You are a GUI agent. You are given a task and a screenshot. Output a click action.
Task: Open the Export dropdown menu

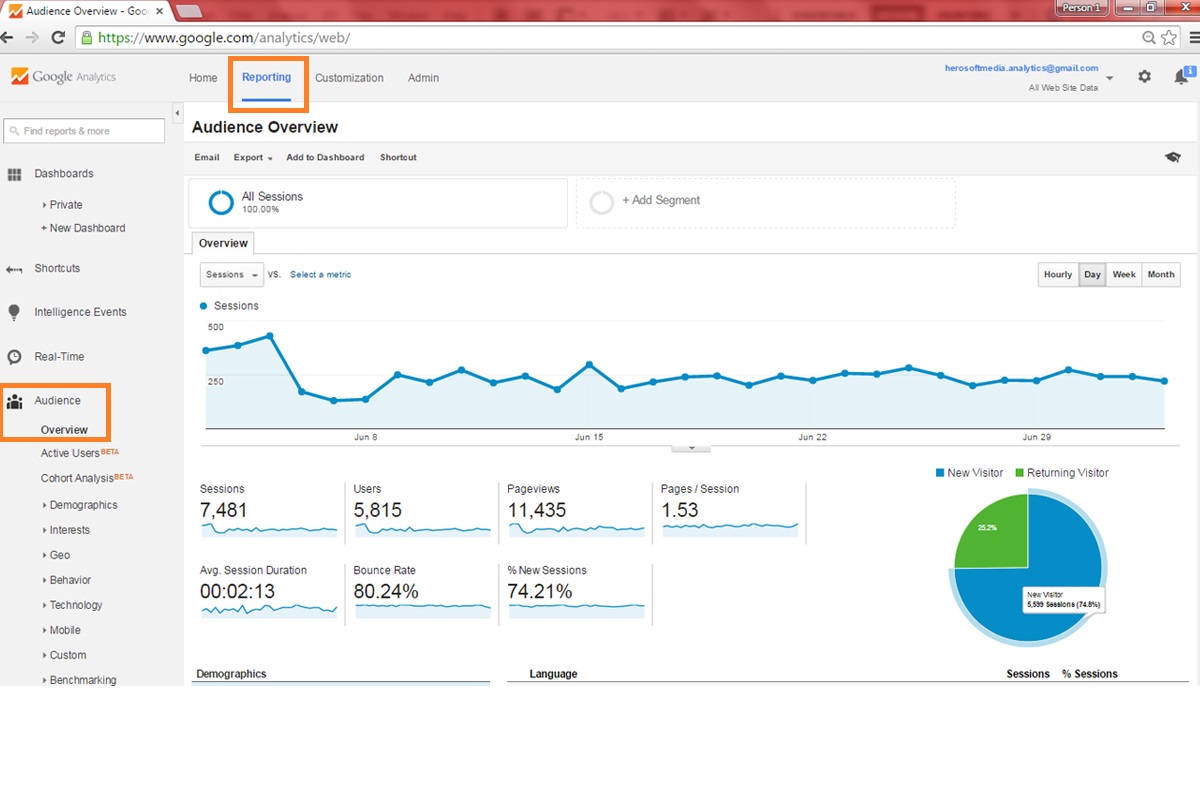click(x=253, y=158)
